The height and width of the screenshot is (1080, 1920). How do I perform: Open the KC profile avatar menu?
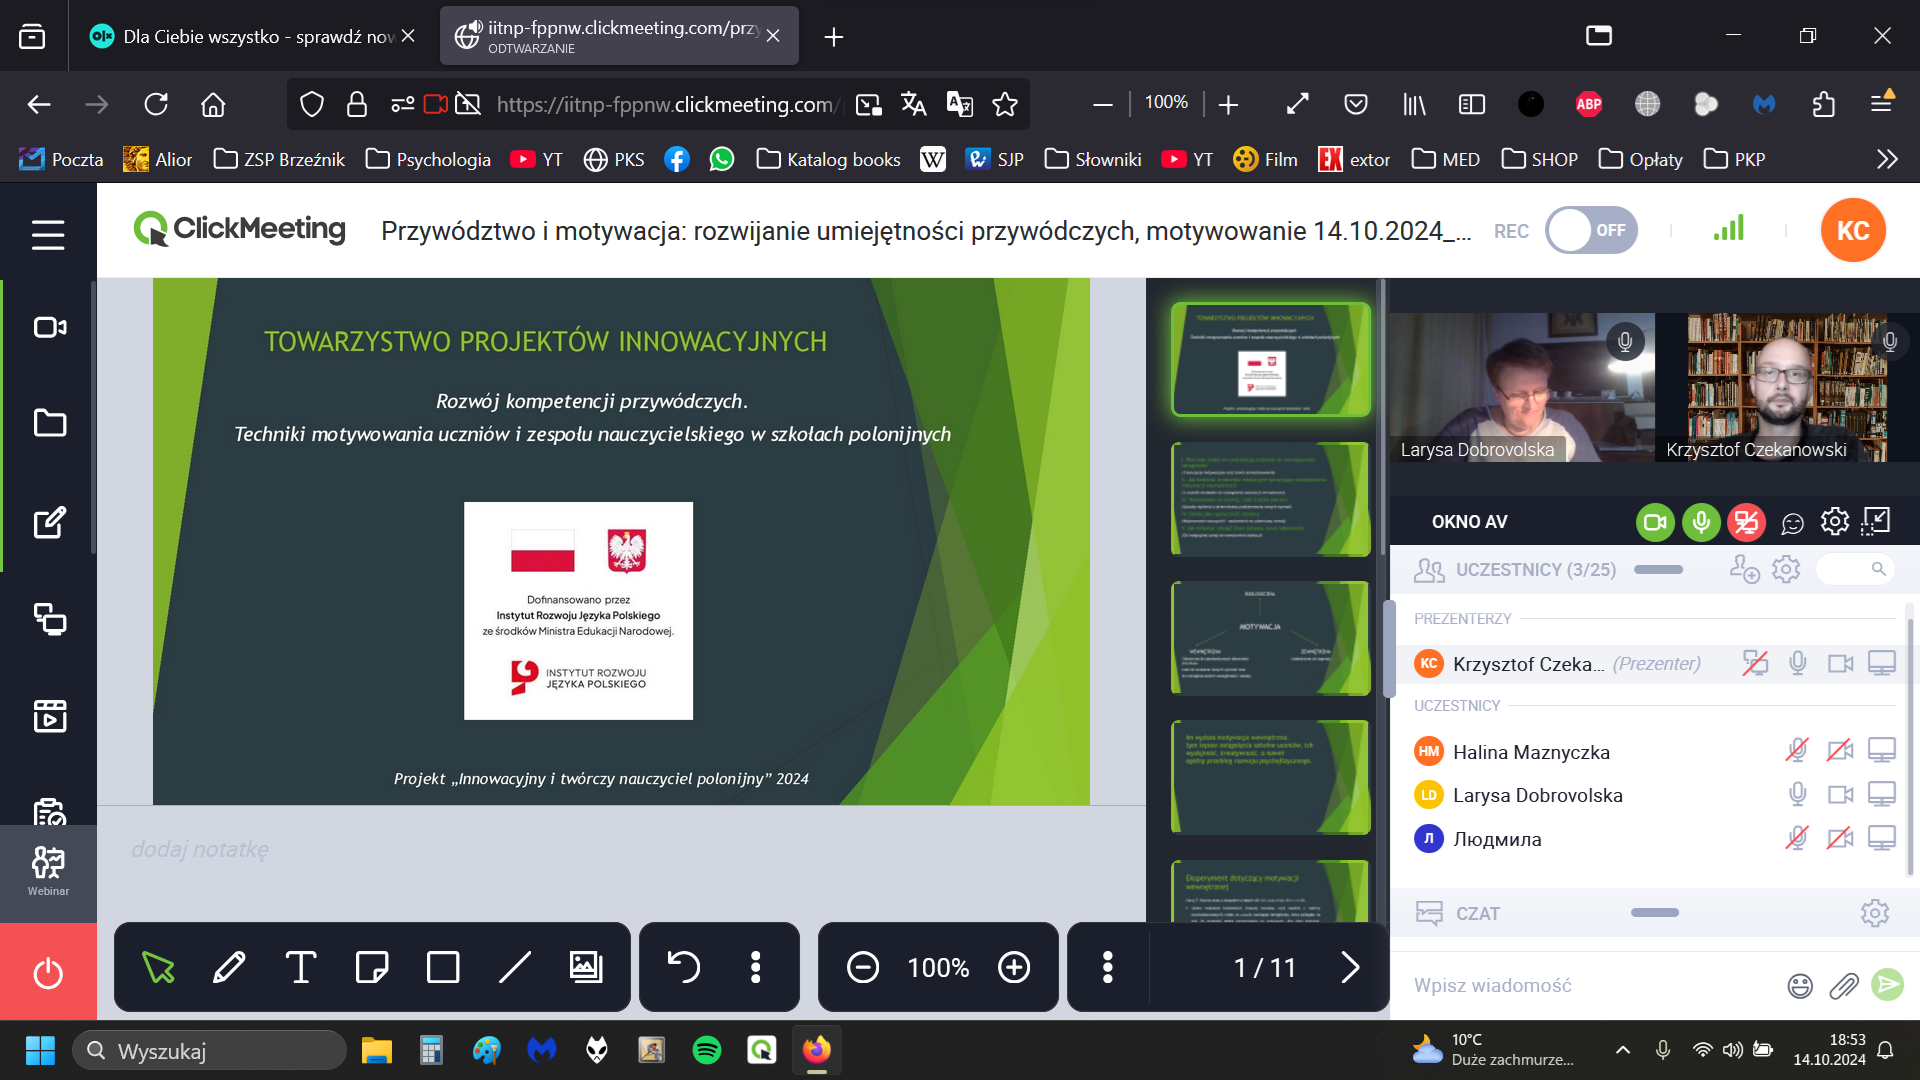[1853, 230]
